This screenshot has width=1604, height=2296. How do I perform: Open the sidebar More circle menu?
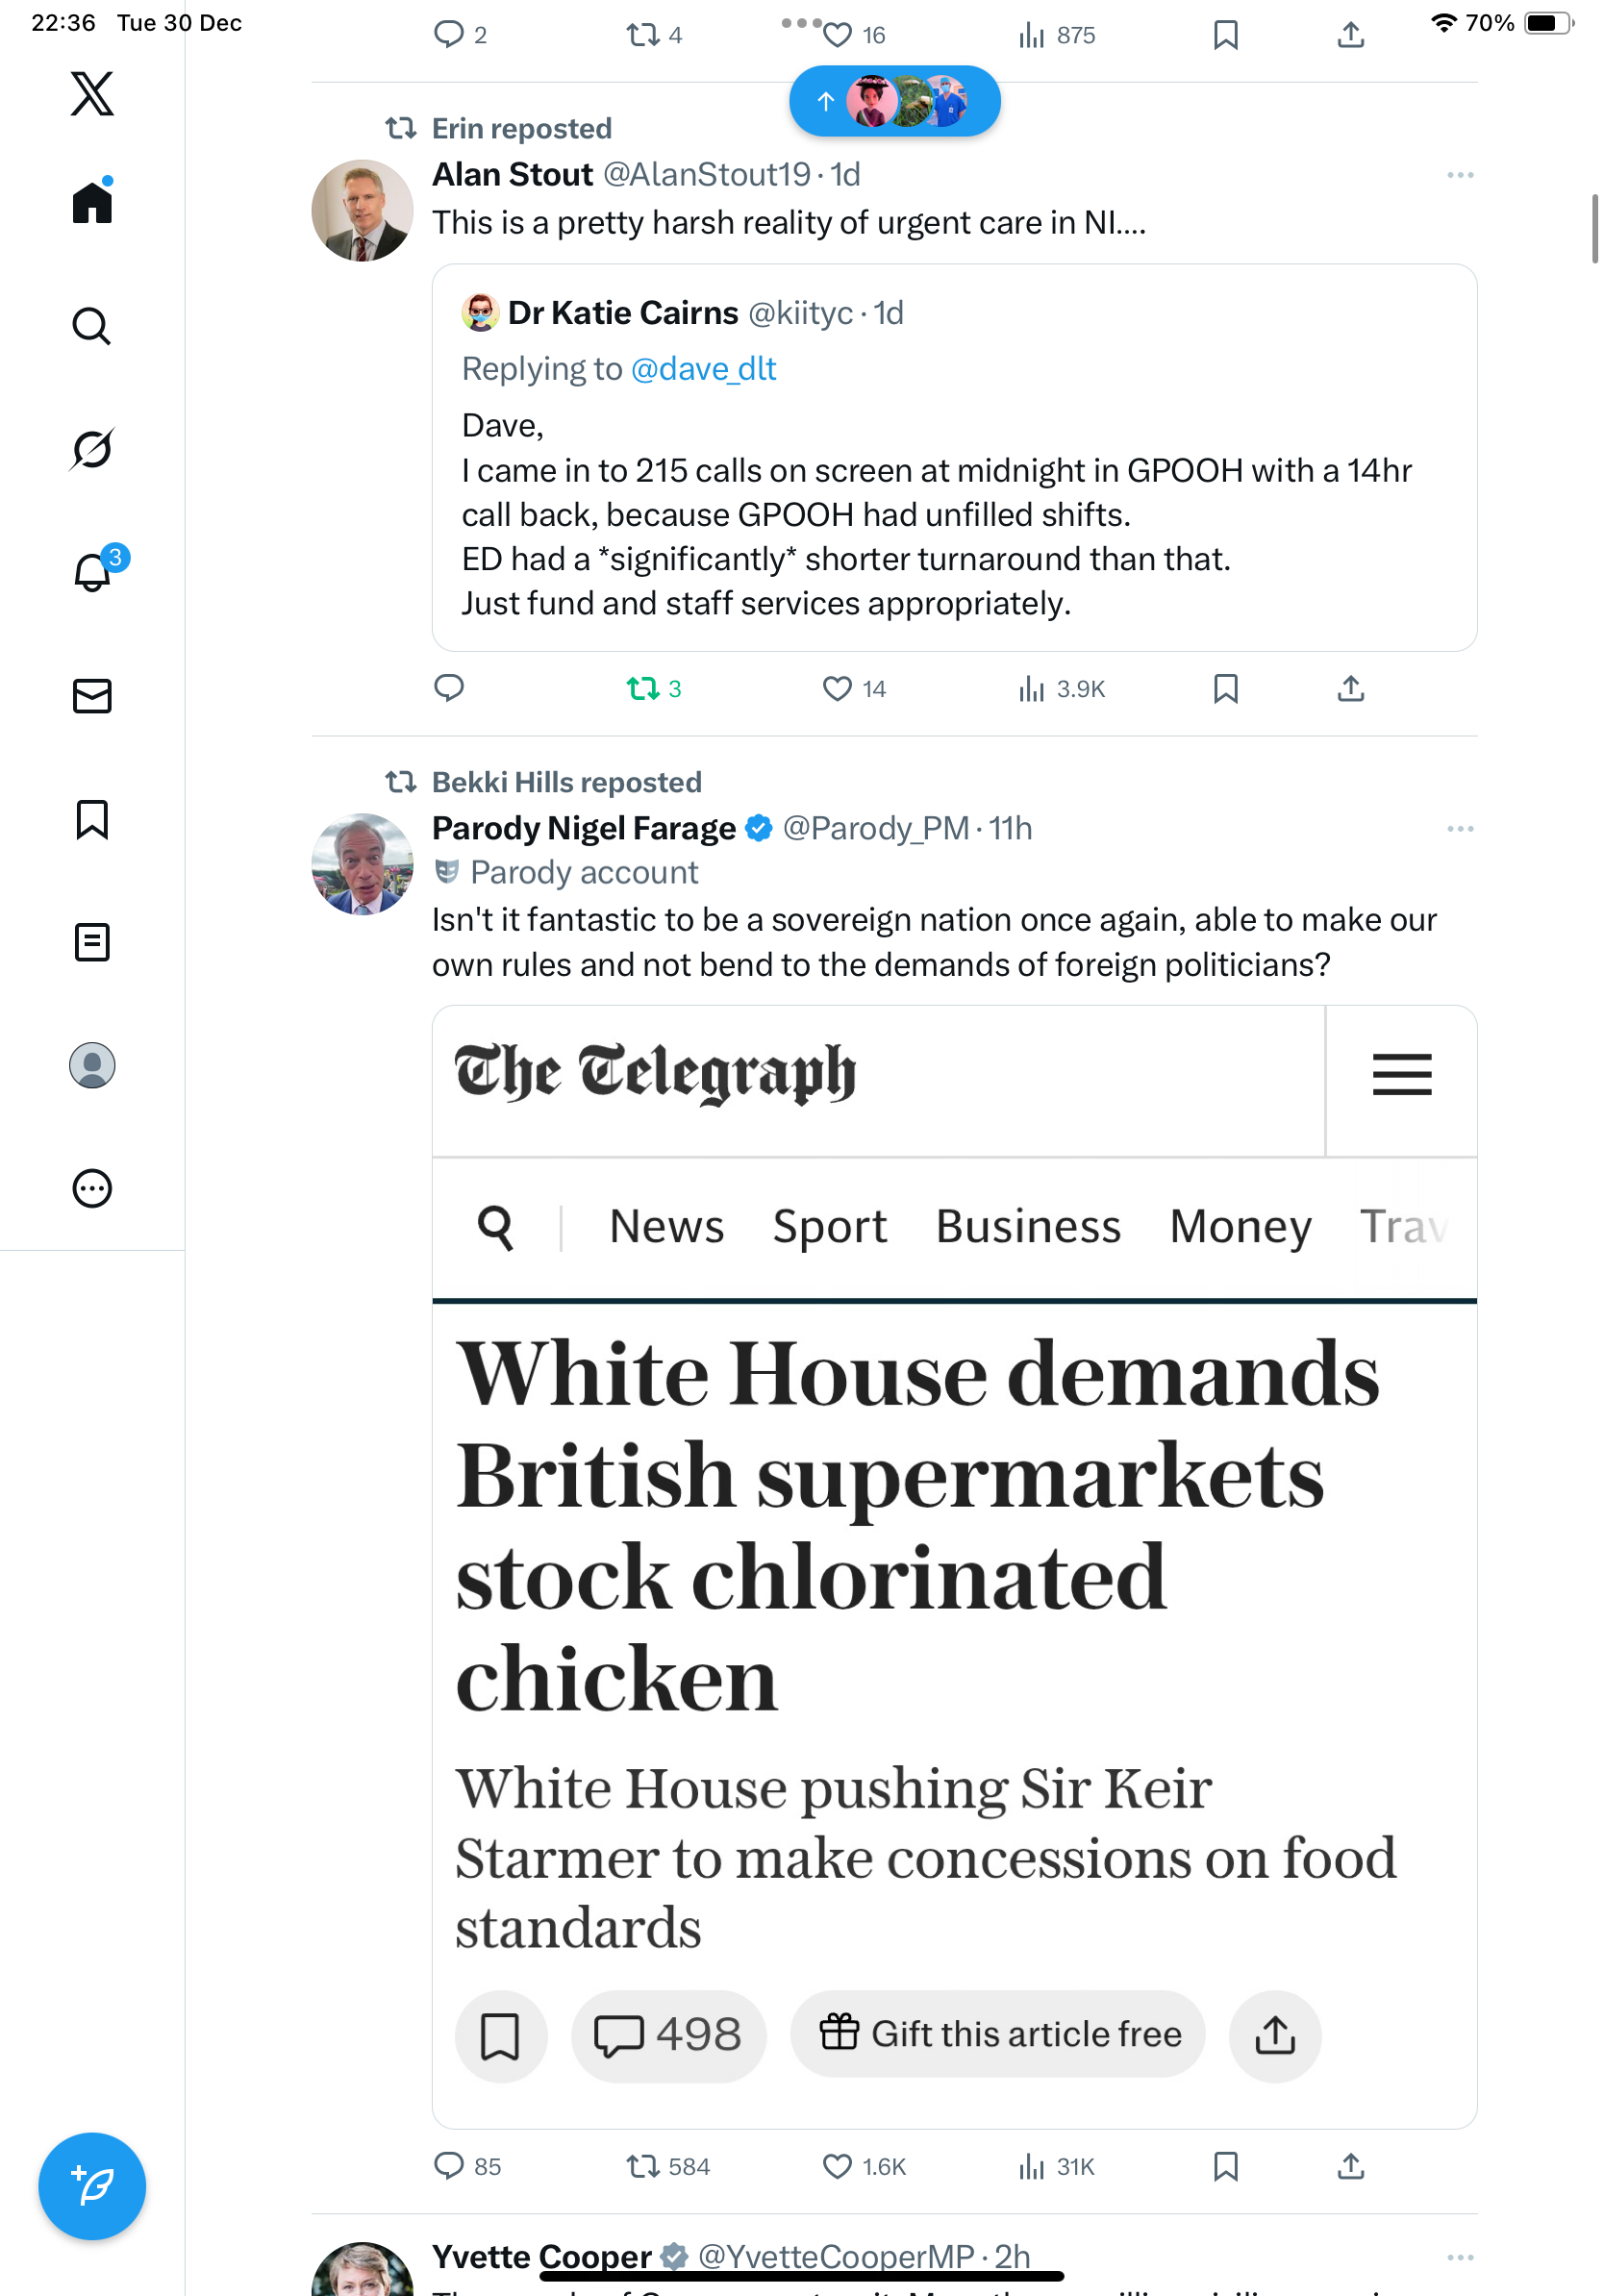92,1189
